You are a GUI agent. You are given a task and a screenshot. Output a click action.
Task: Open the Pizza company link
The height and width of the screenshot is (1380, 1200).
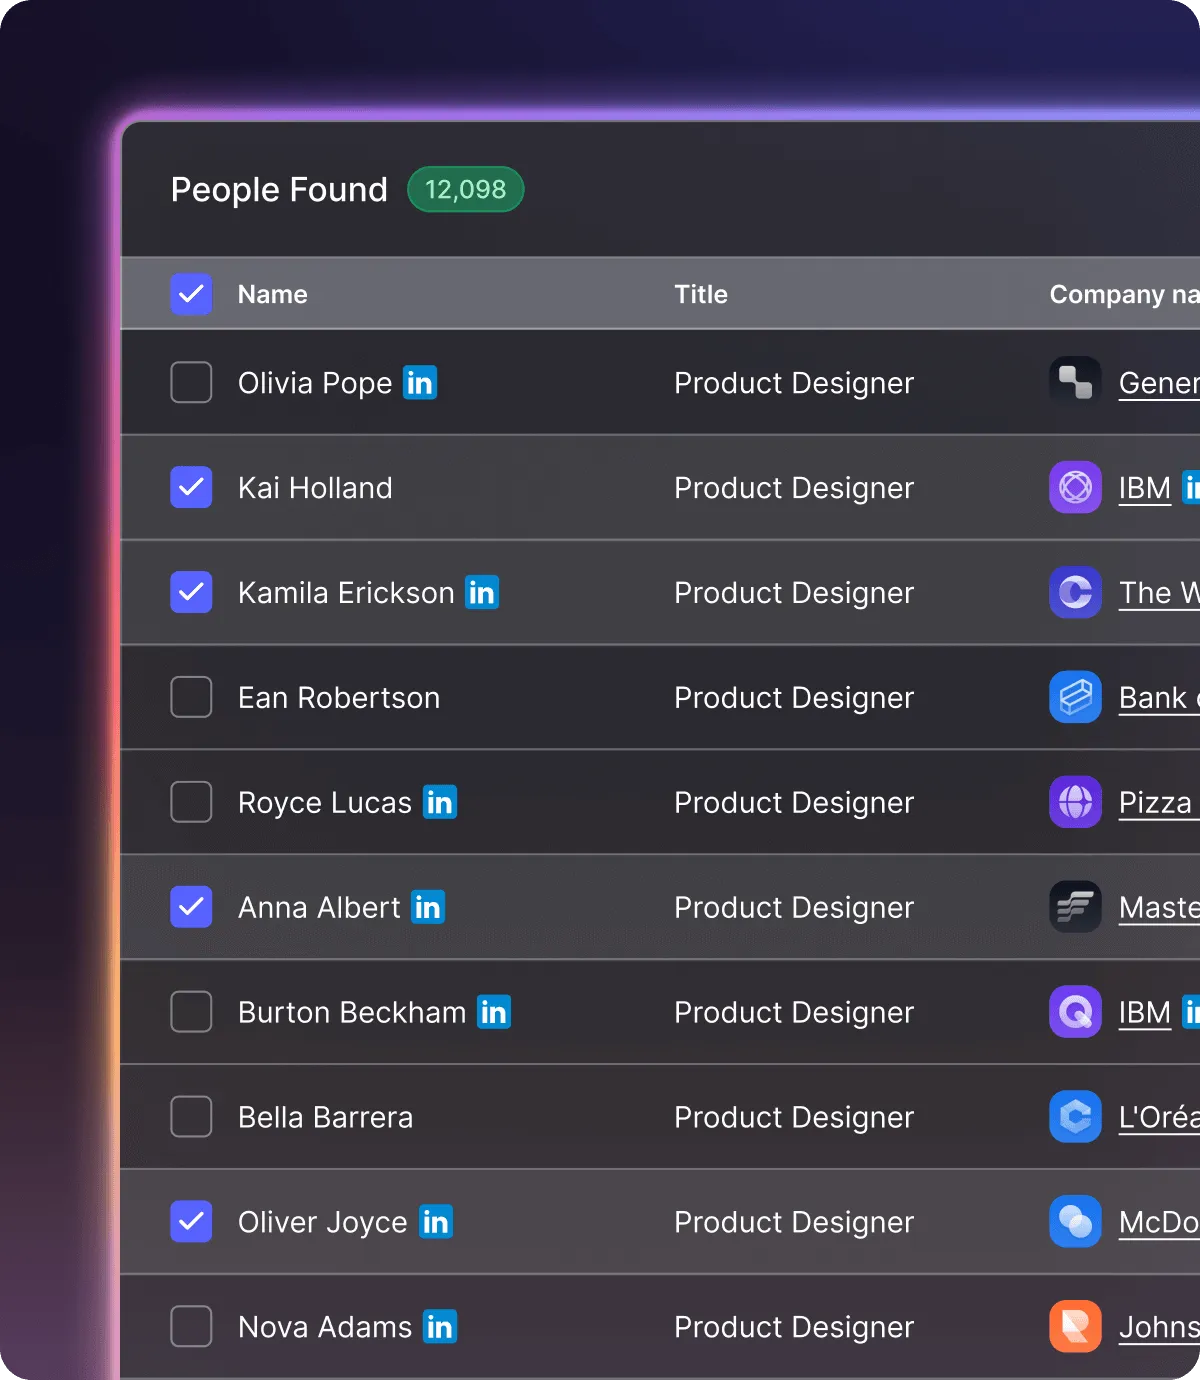tap(1159, 803)
